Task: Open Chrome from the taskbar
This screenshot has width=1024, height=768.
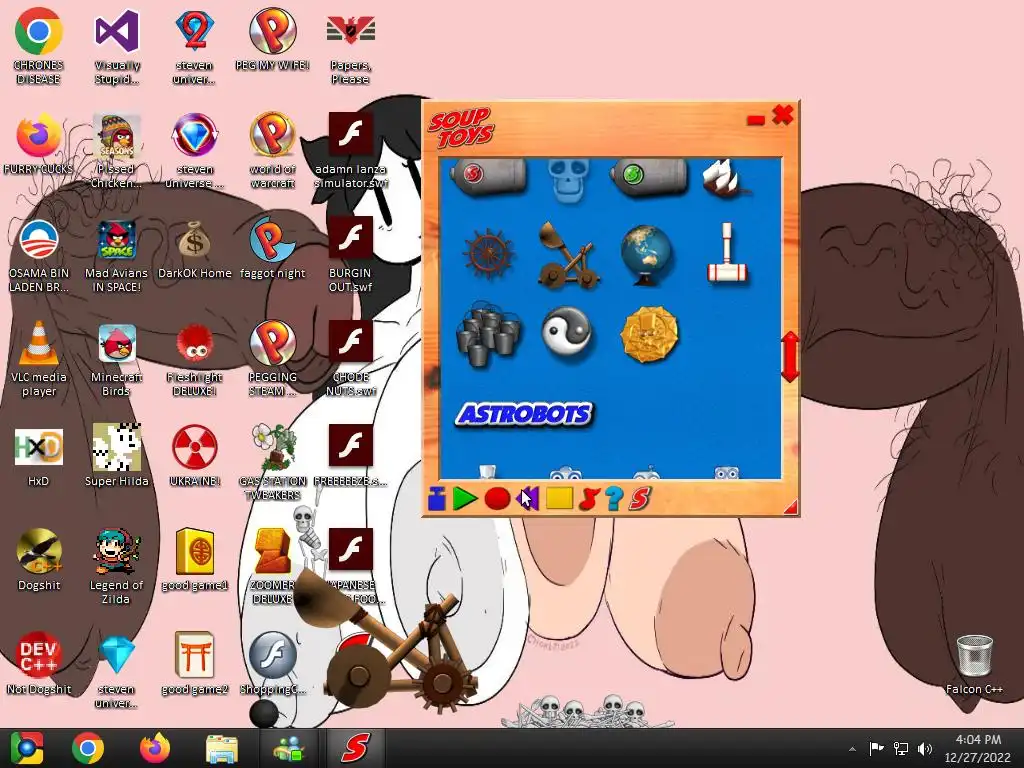Action: coord(88,748)
